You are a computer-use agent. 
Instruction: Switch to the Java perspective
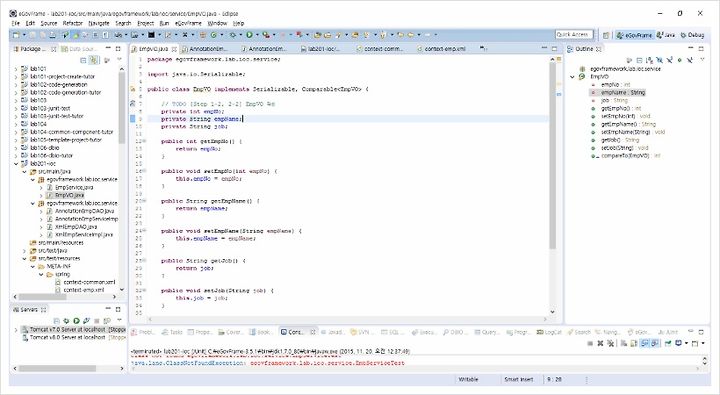[x=666, y=35]
